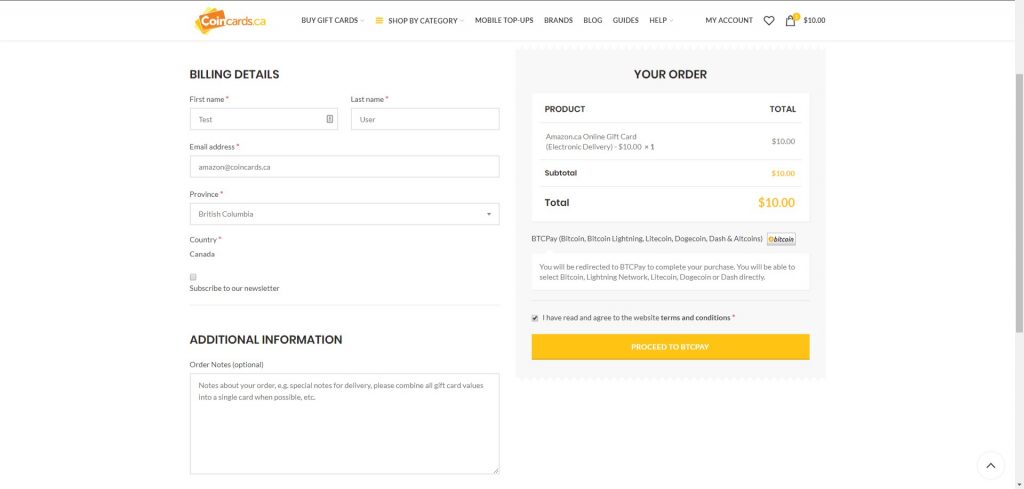The image size is (1024, 489).
Task: Focus the First name input field
Action: (264, 119)
